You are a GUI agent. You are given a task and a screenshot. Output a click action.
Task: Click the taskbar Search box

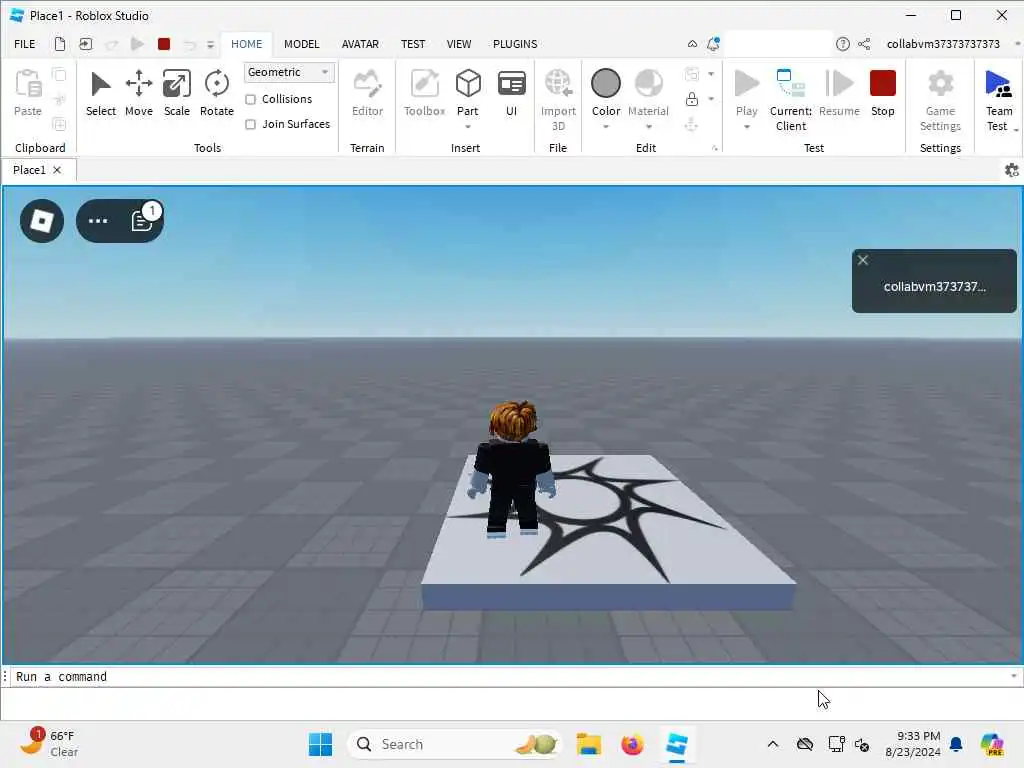coord(455,744)
